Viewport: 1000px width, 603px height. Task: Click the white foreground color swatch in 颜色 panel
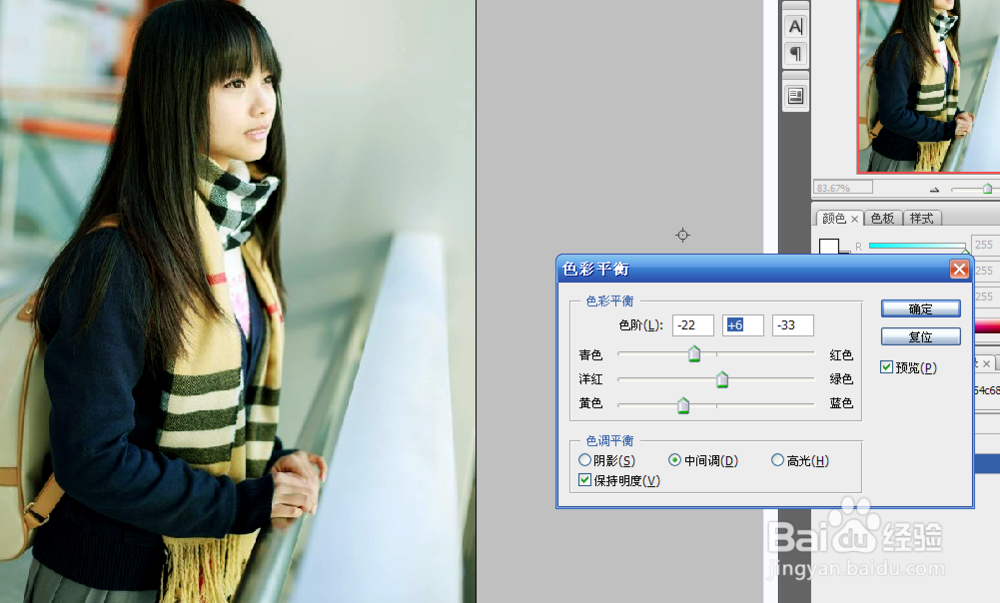[828, 246]
